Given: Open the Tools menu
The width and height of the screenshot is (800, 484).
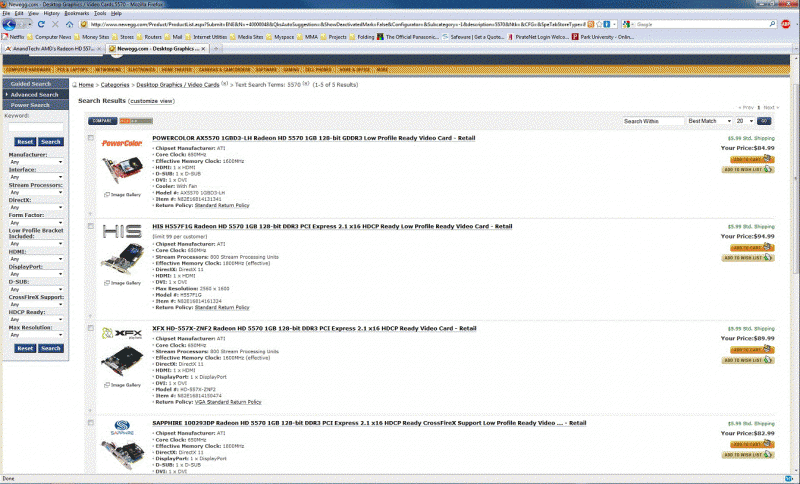Looking at the screenshot, I should pos(100,13).
